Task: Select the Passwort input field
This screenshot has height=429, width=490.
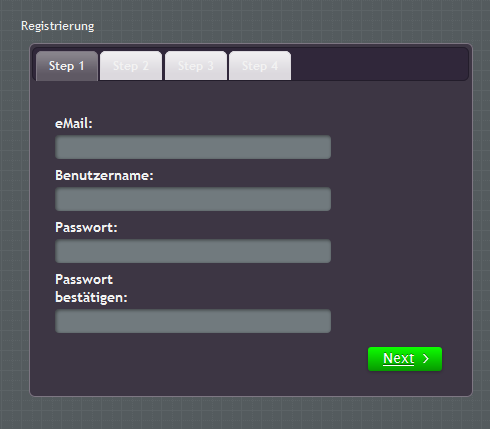Action: [x=193, y=251]
